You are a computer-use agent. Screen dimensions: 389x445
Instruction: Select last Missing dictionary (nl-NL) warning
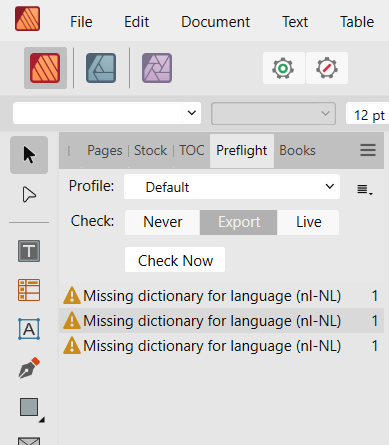[x=222, y=346]
